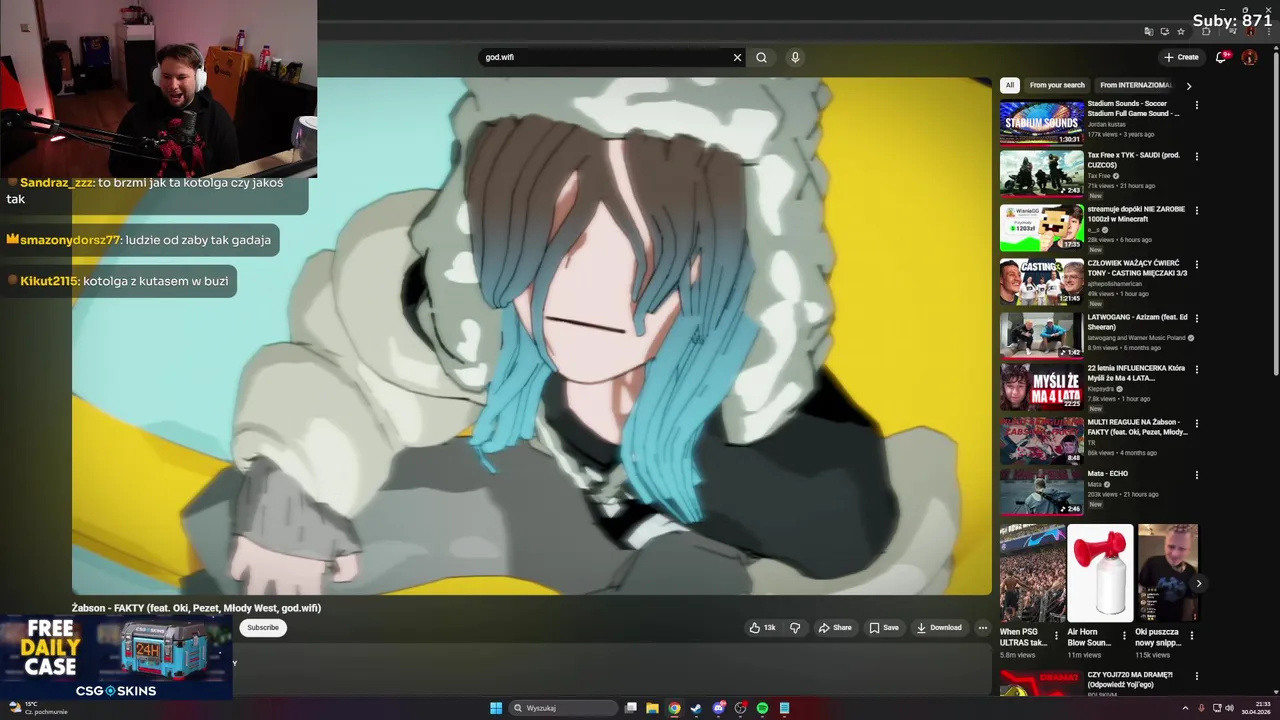Open more actions below the video
The width and height of the screenshot is (1280, 720).
pos(982,628)
